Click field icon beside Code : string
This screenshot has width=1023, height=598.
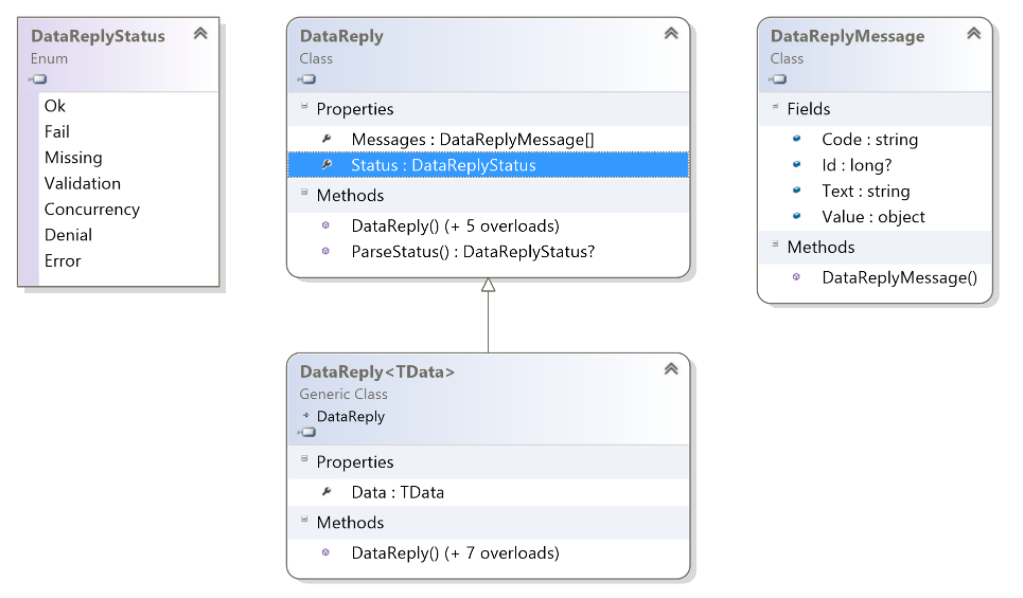tap(797, 138)
